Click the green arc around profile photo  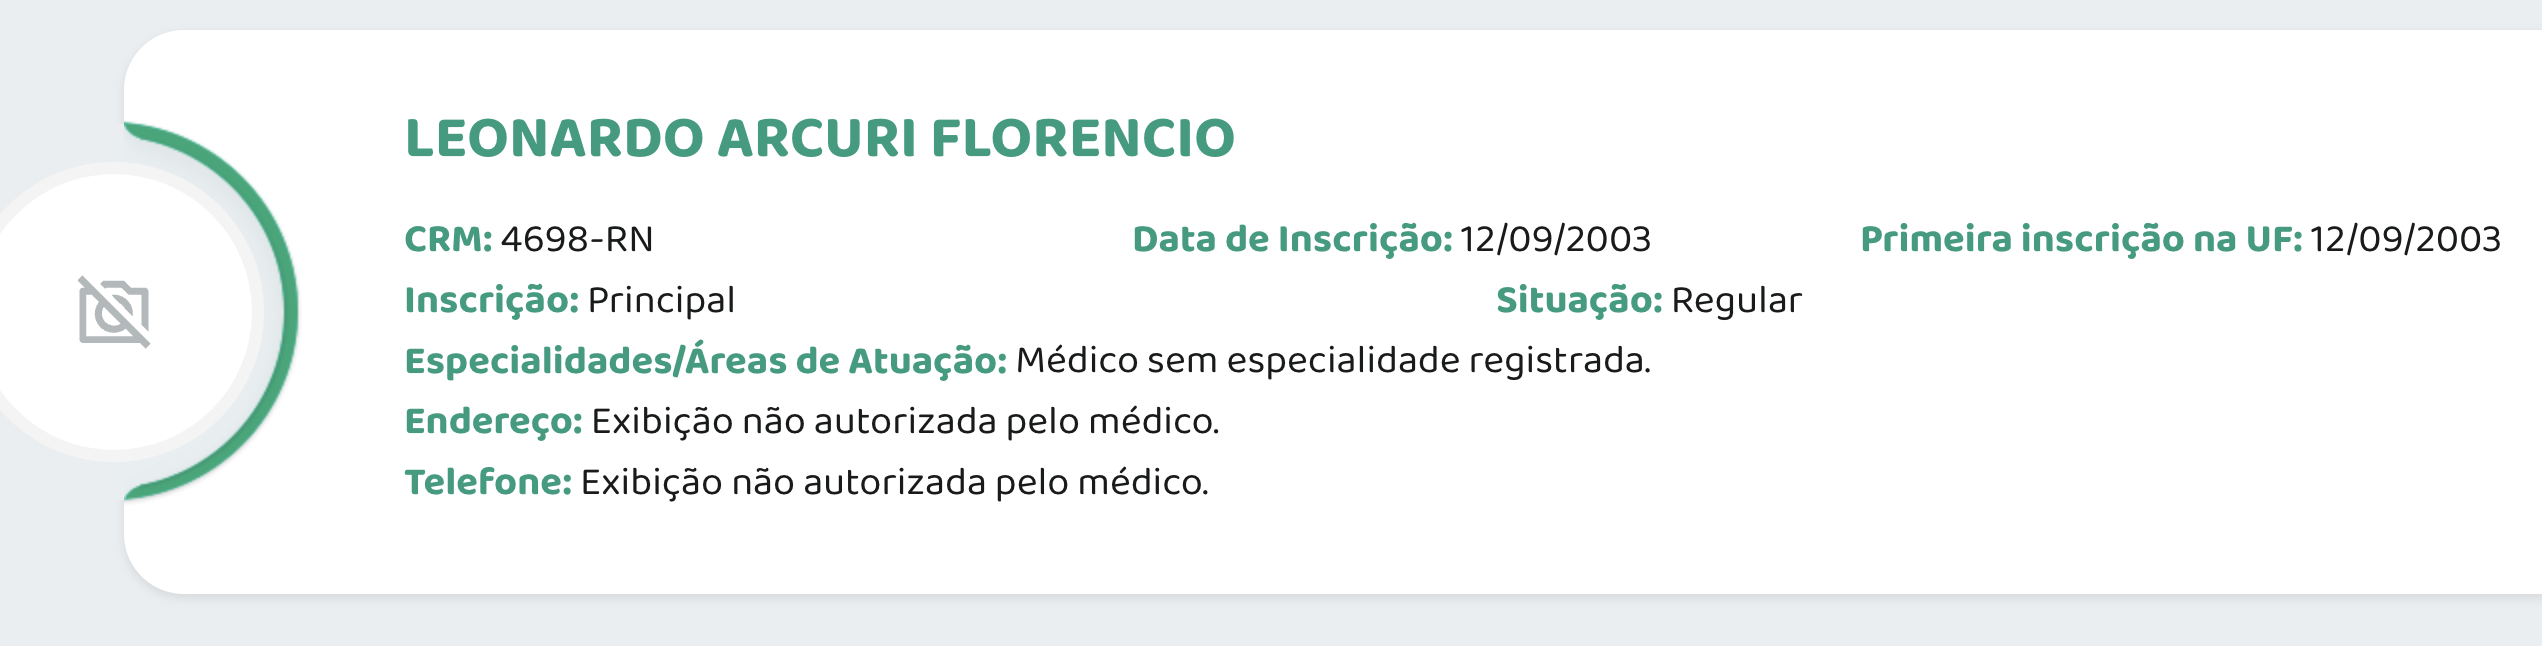coord(288,310)
